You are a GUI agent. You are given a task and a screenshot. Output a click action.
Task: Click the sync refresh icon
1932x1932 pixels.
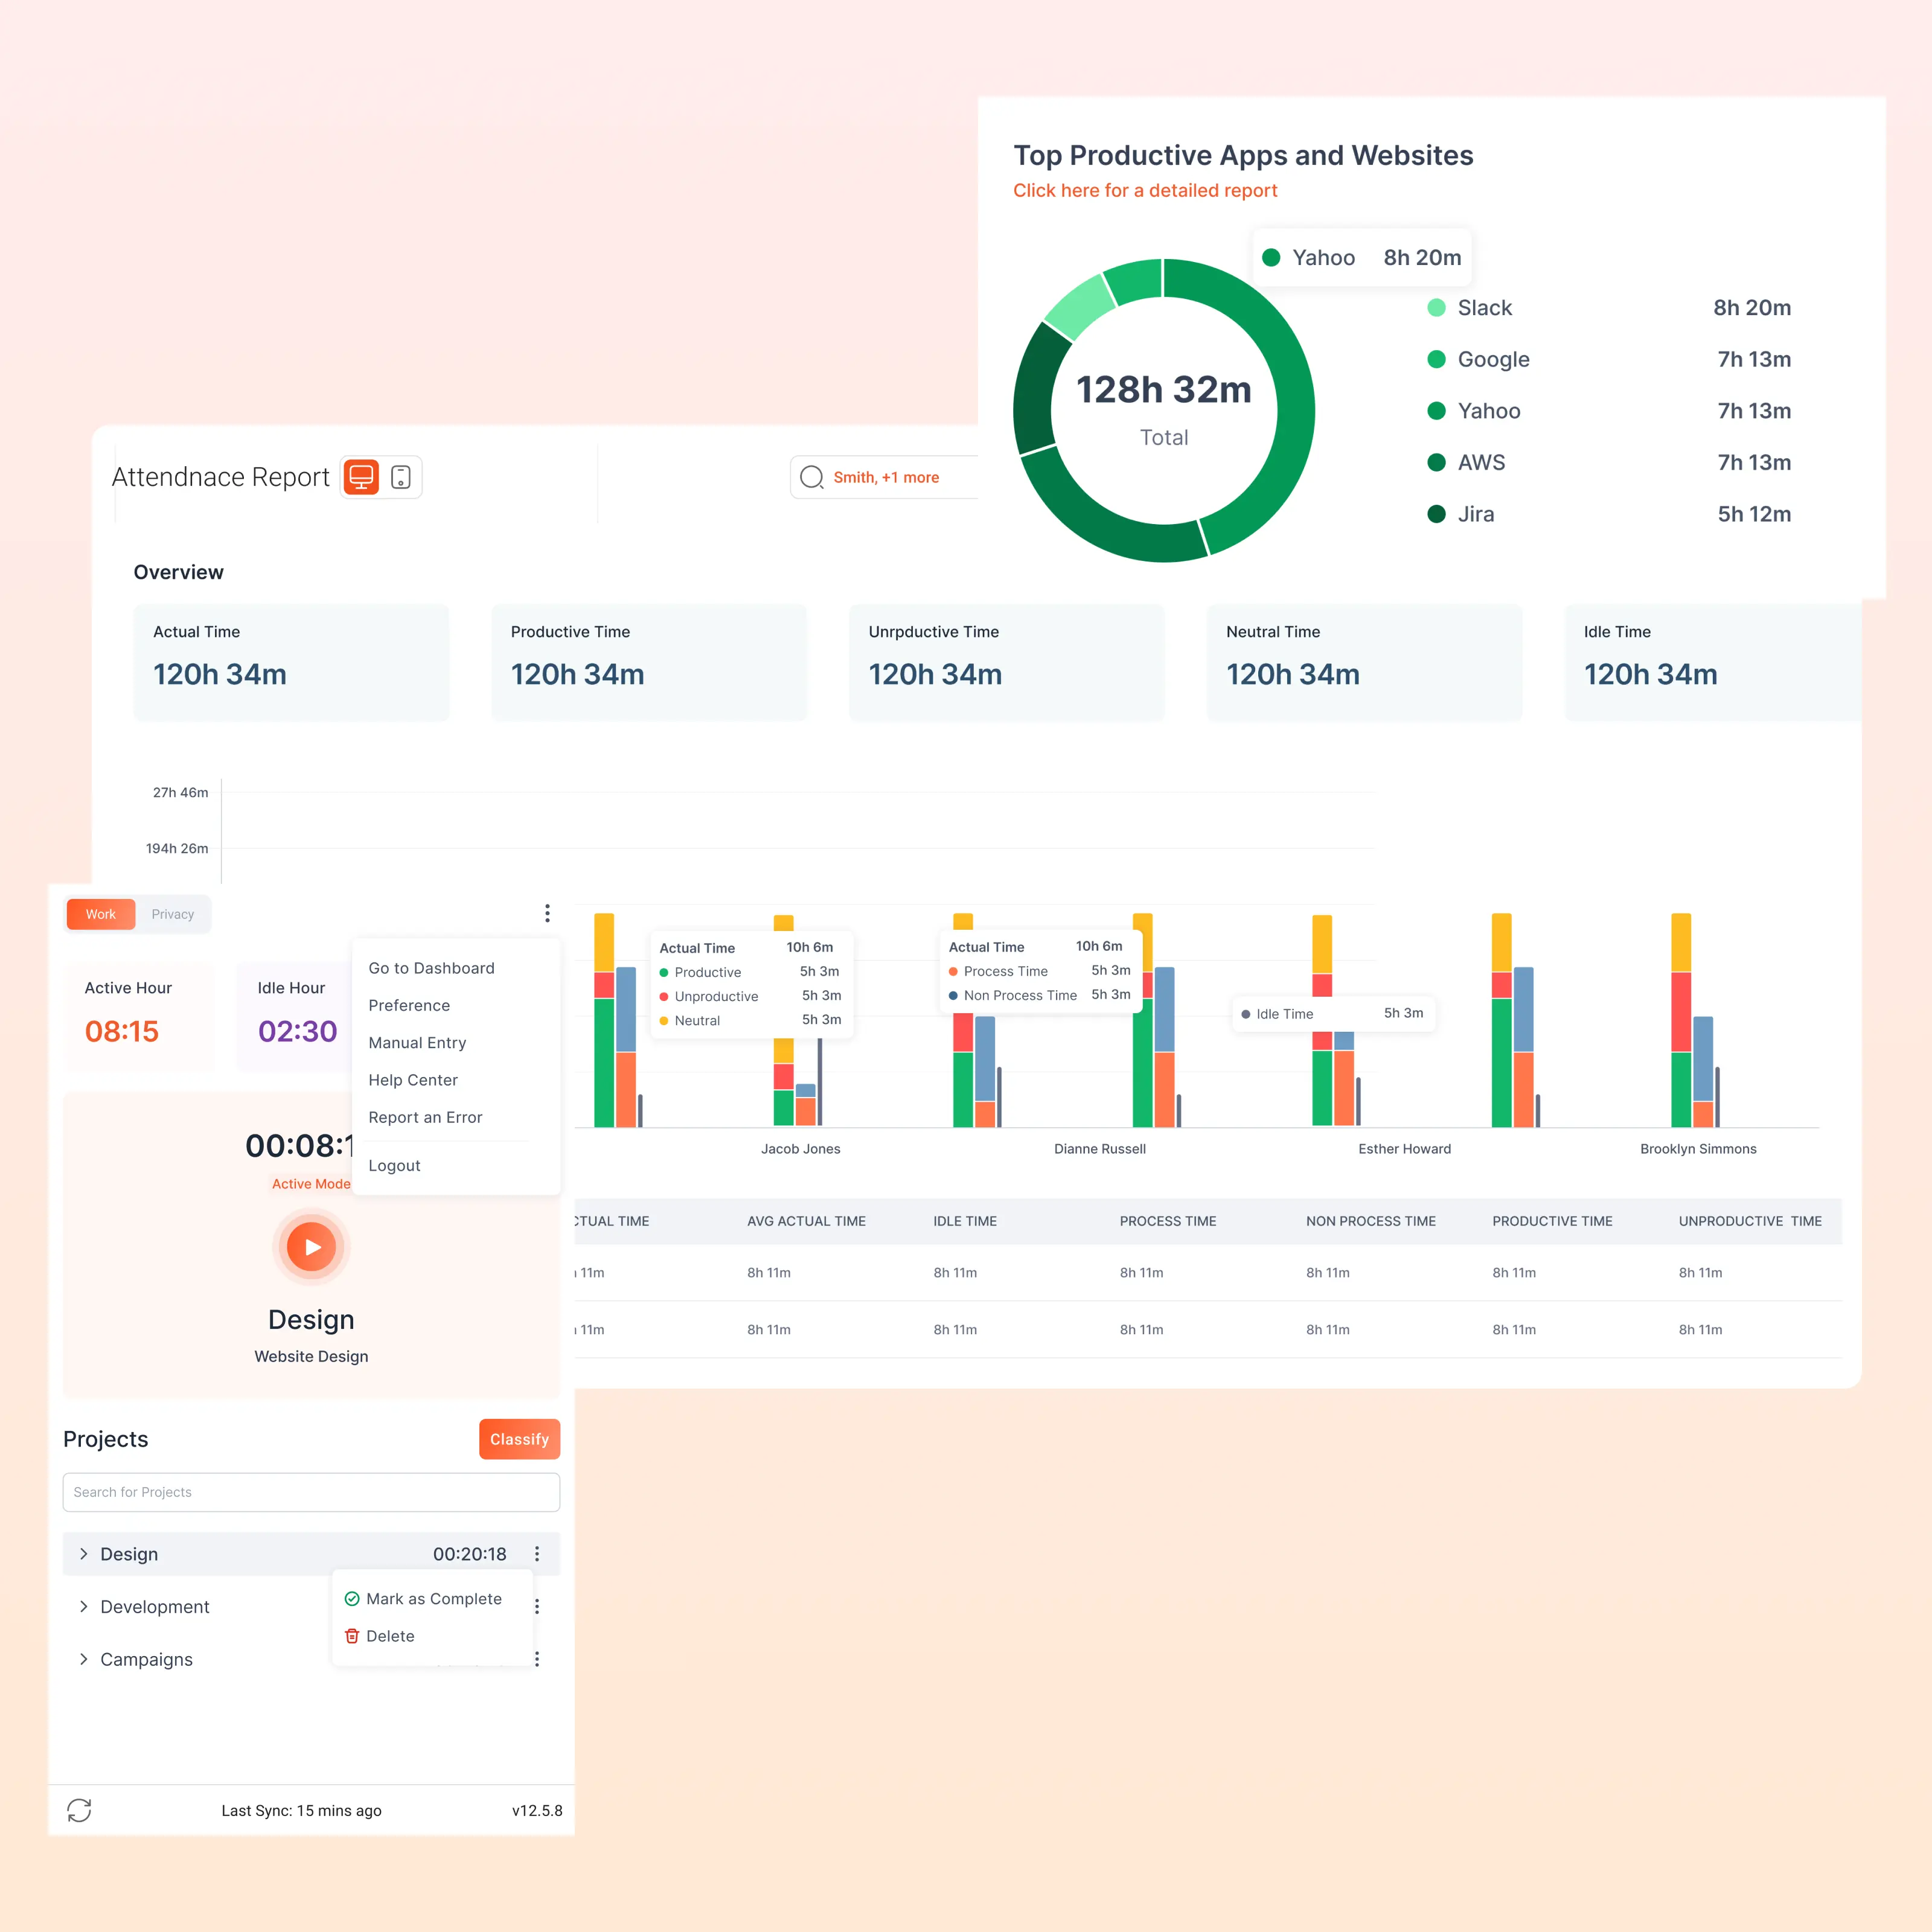pos(79,1810)
